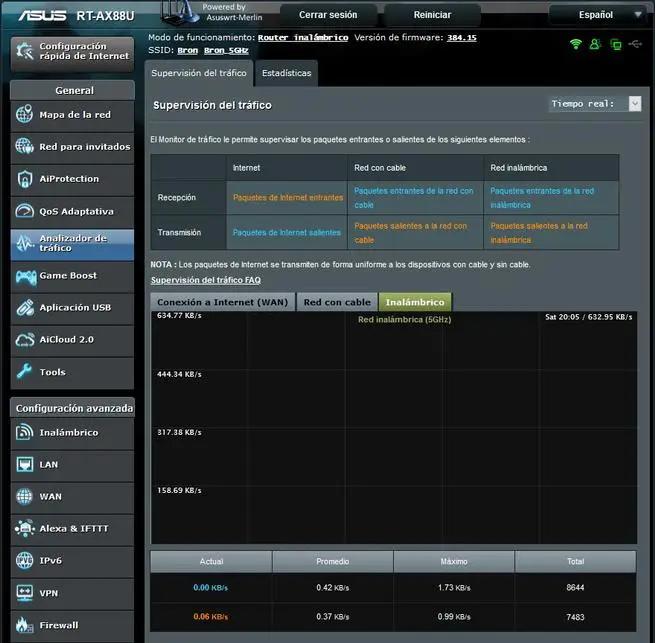Click the Aplicación USB icon

pos(25,308)
